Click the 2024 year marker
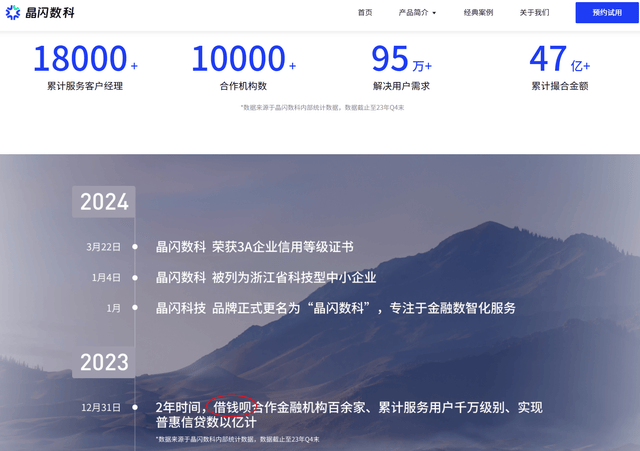The width and height of the screenshot is (640, 451). coord(104,202)
